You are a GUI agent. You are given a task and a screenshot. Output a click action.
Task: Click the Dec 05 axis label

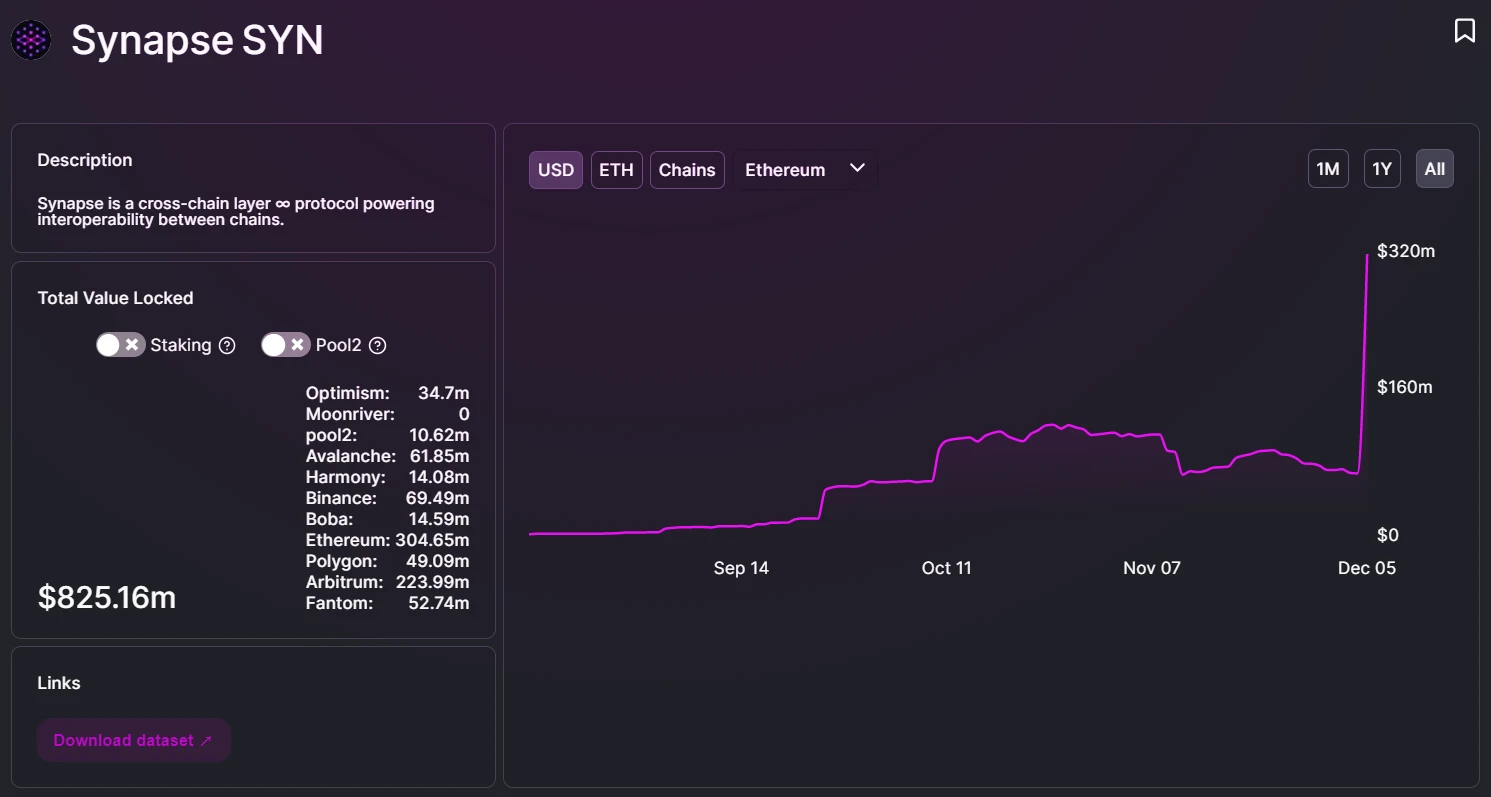tap(1367, 568)
